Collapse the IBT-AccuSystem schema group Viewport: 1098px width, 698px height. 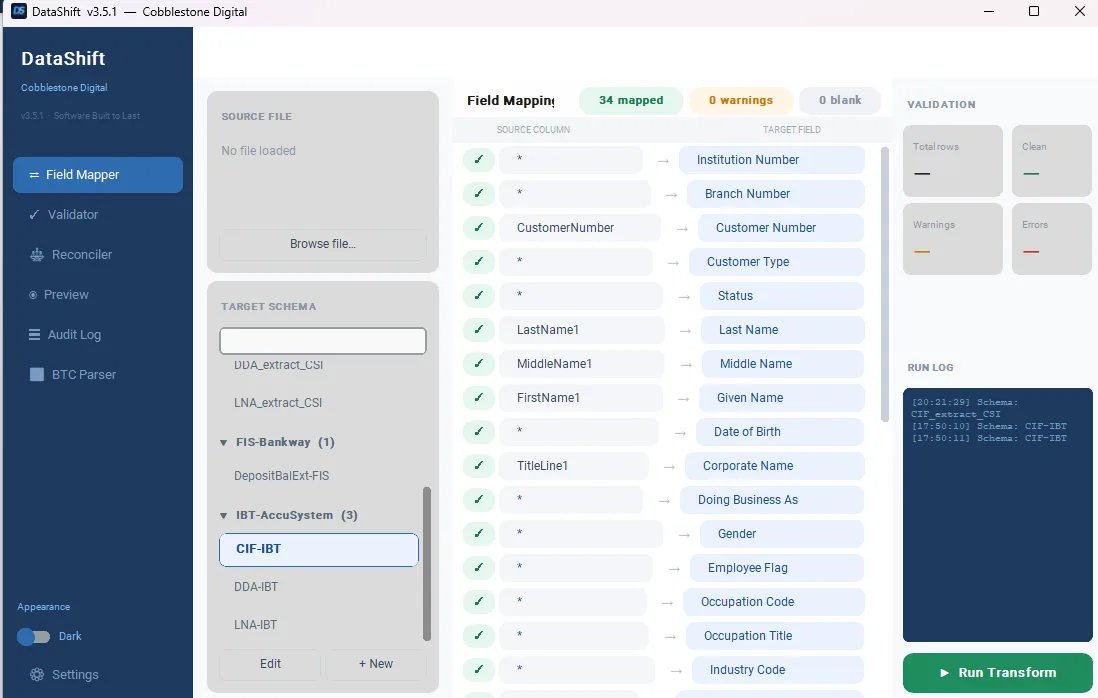(223, 515)
